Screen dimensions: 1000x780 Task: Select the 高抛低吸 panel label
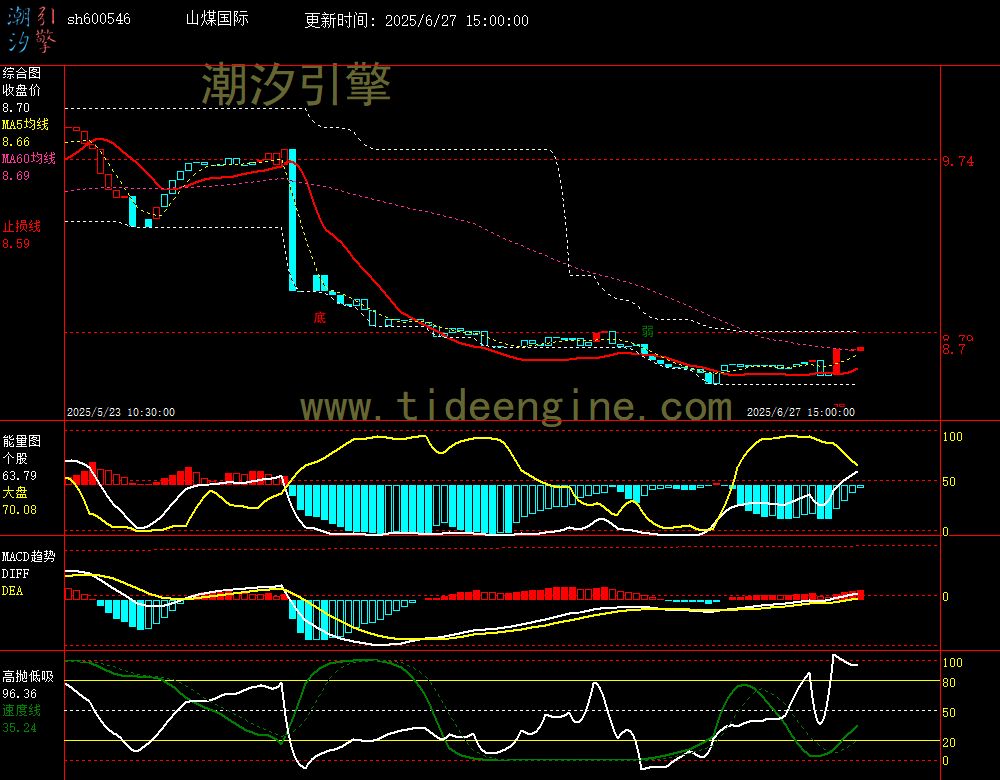29,676
